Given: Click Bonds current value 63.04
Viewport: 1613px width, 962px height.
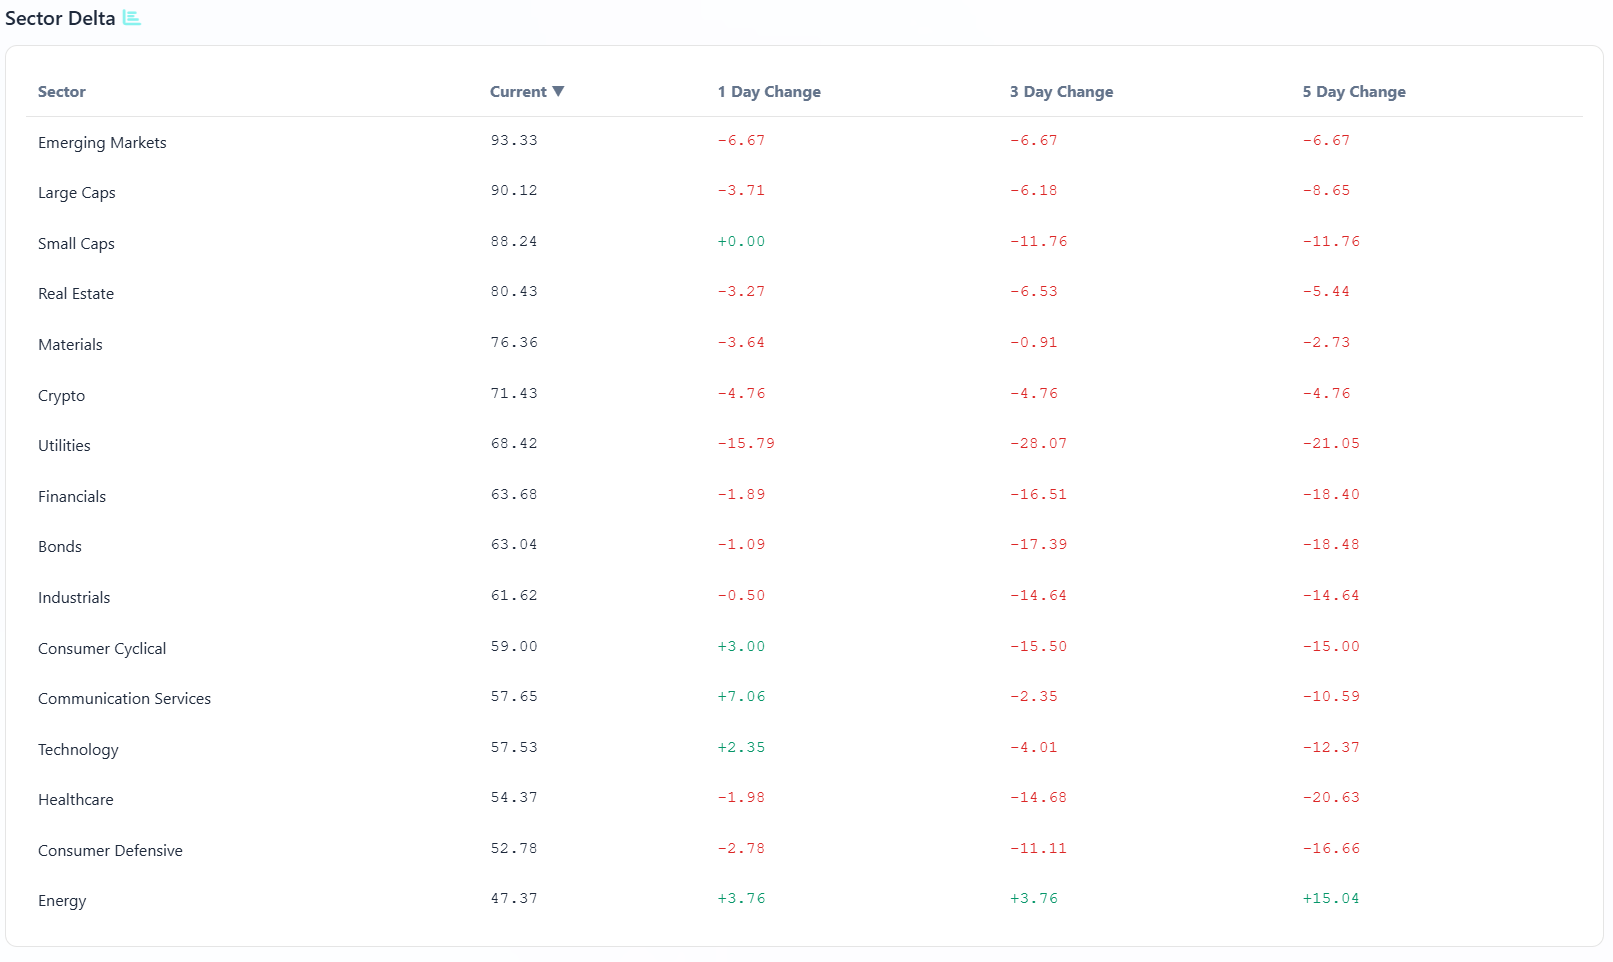Looking at the screenshot, I should point(514,544).
